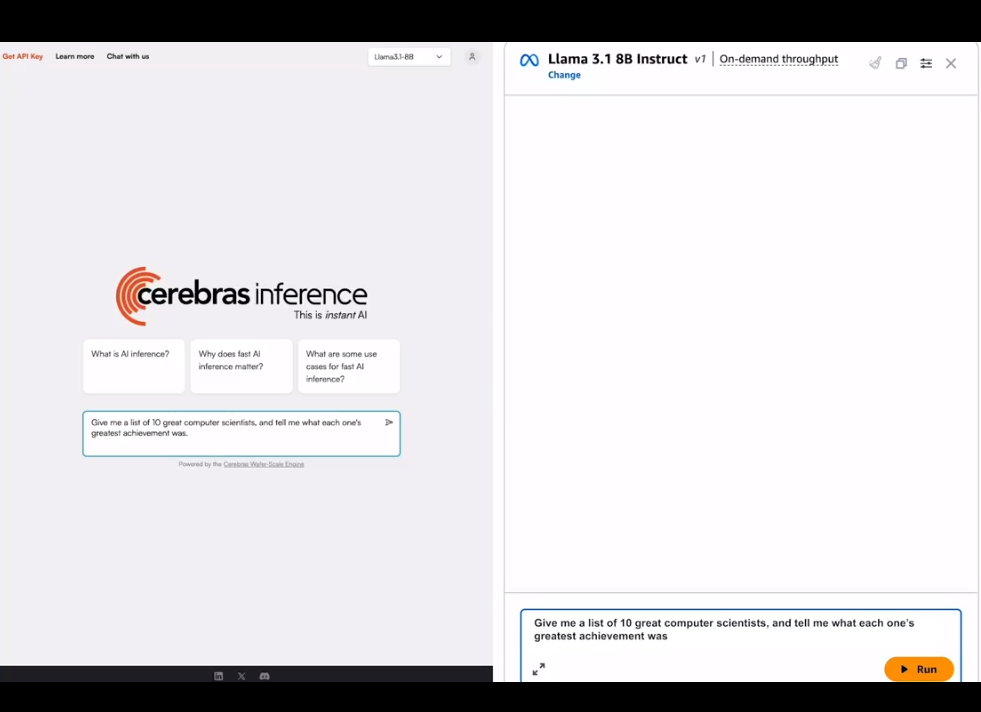The height and width of the screenshot is (712, 981).
Task: Focus the Bedrock prompt text area
Action: [x=741, y=645]
